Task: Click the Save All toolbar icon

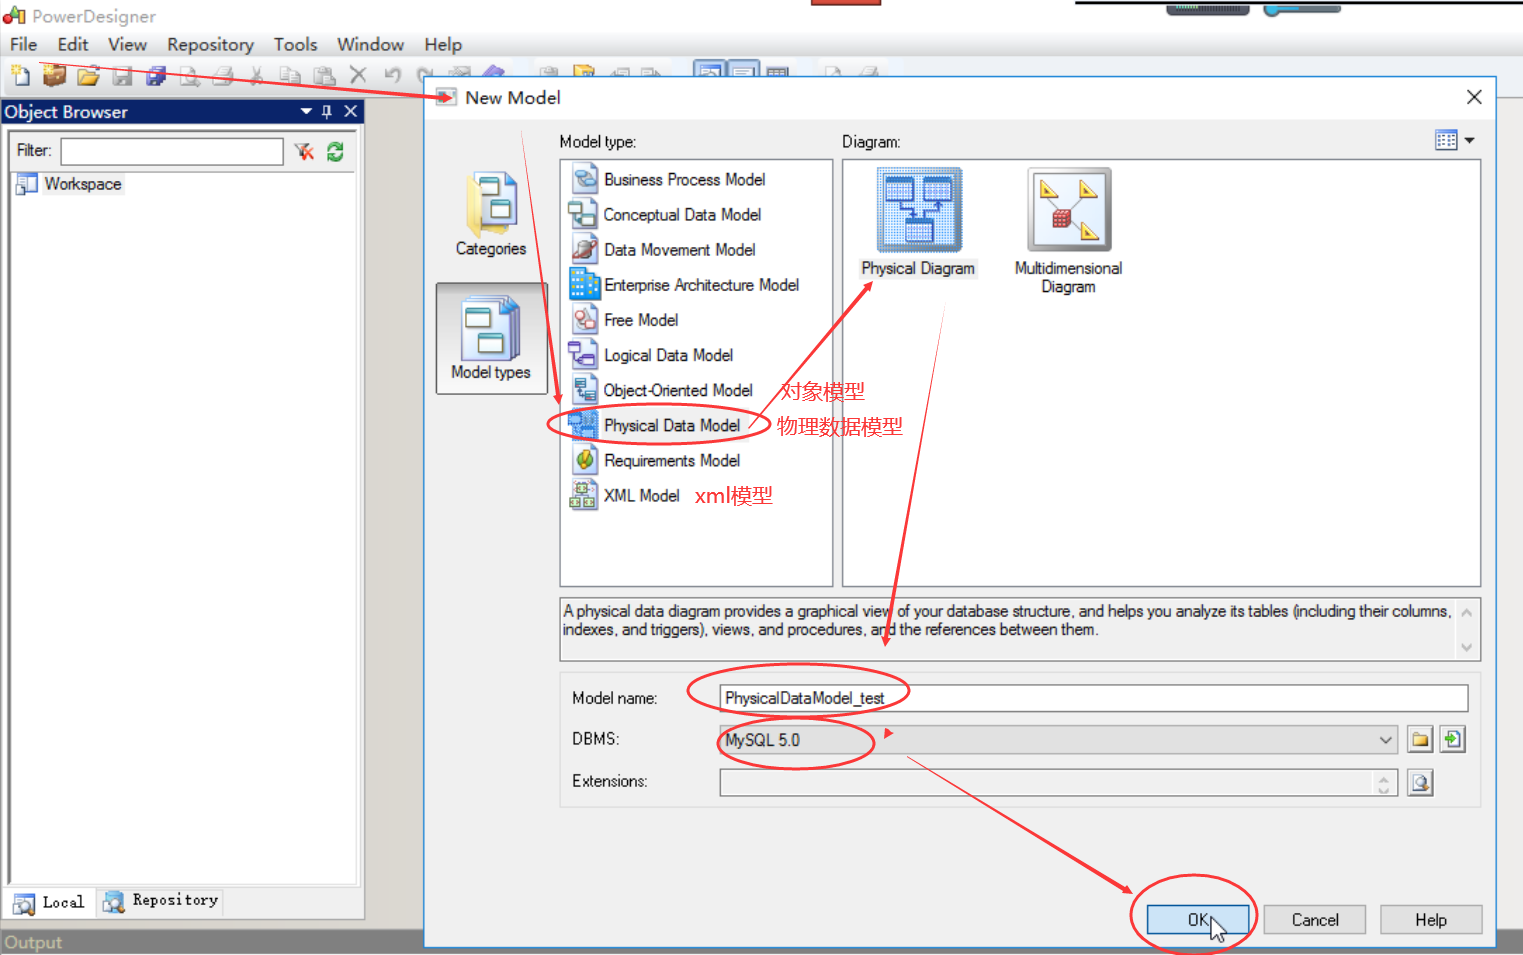Action: tap(156, 75)
